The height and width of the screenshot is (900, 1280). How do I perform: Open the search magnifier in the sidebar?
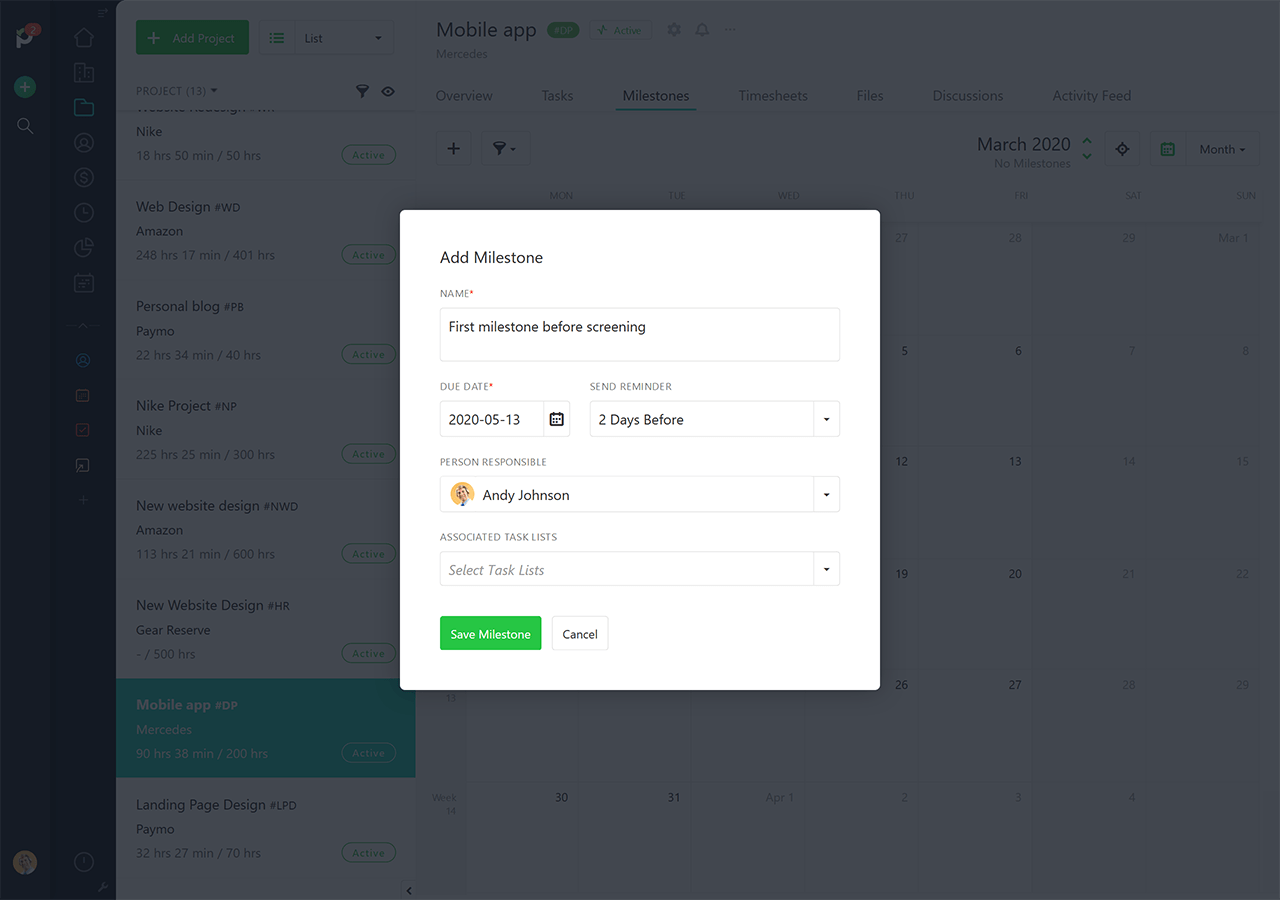coord(25,126)
